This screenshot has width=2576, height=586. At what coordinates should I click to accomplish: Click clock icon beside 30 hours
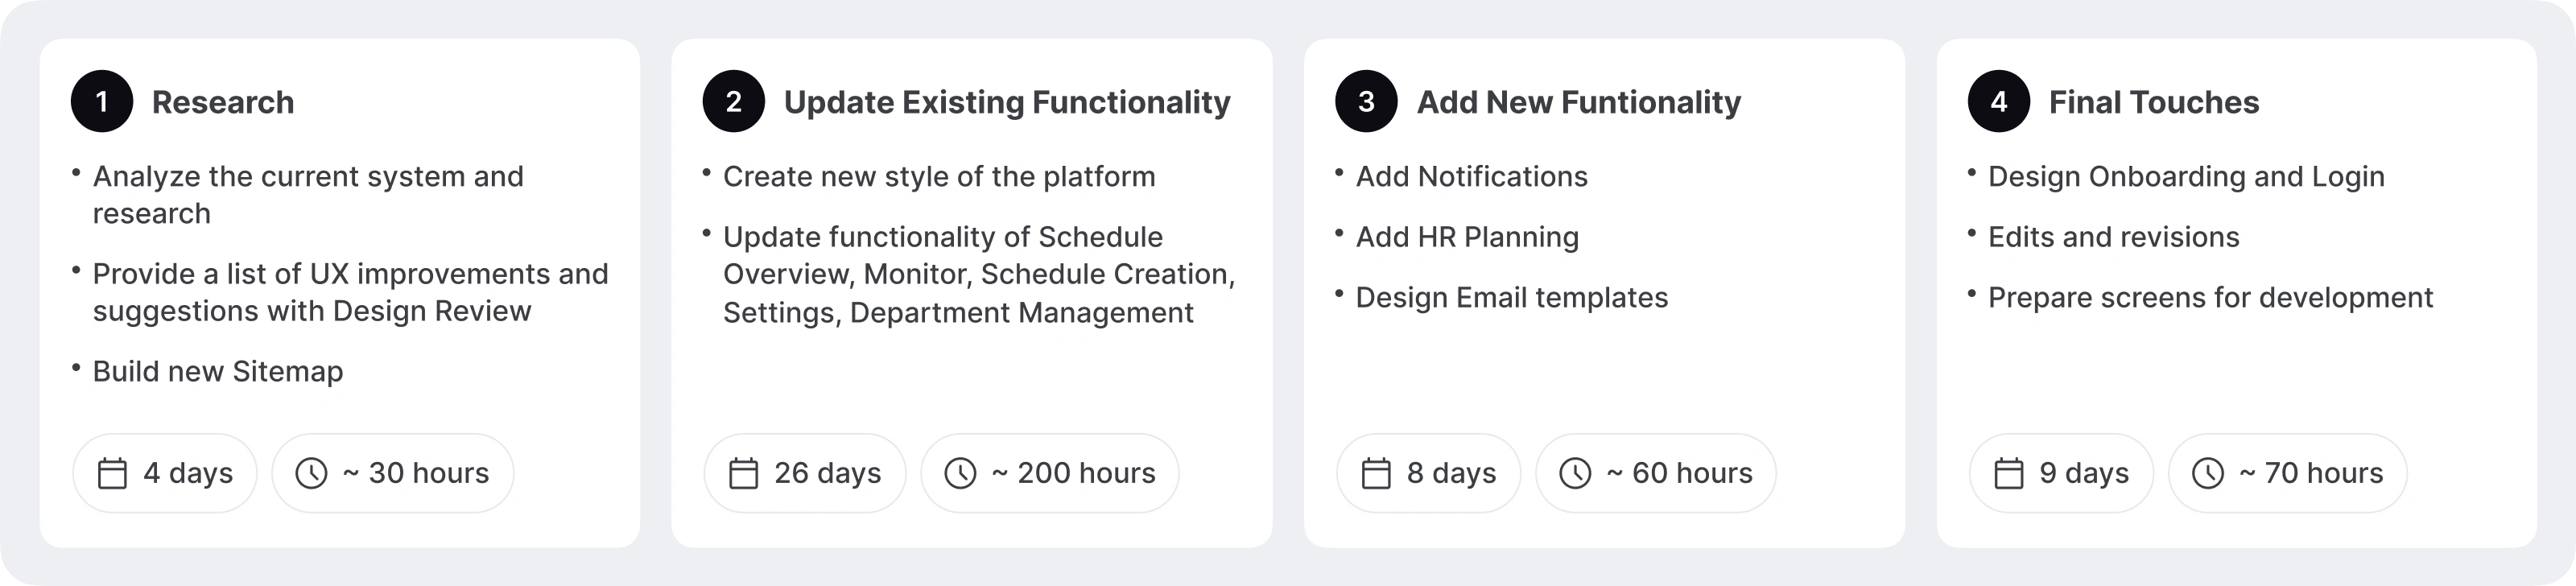[311, 473]
